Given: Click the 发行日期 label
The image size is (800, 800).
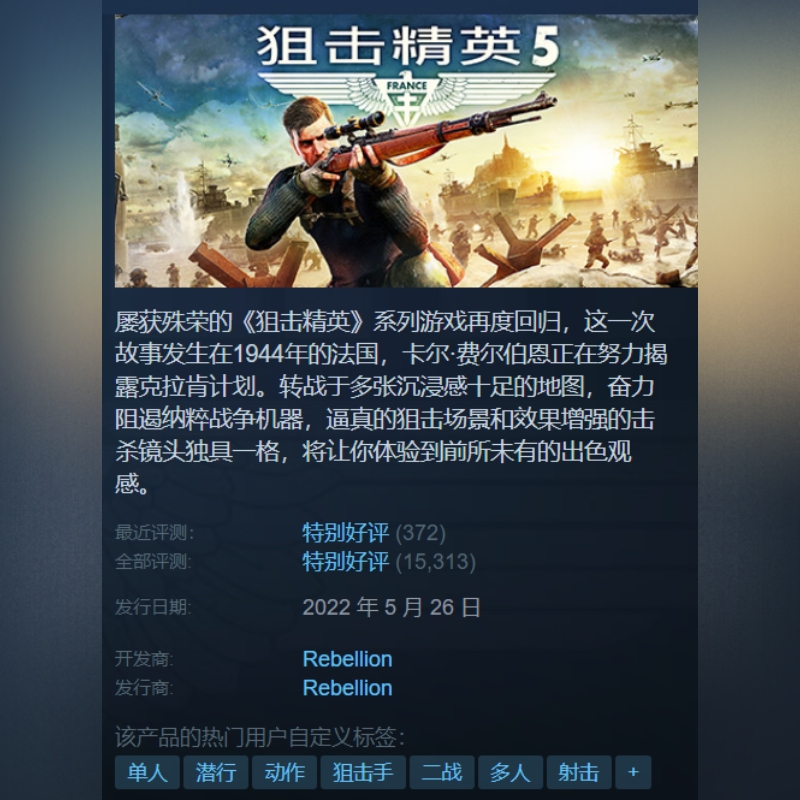Looking at the screenshot, I should pos(153,607).
